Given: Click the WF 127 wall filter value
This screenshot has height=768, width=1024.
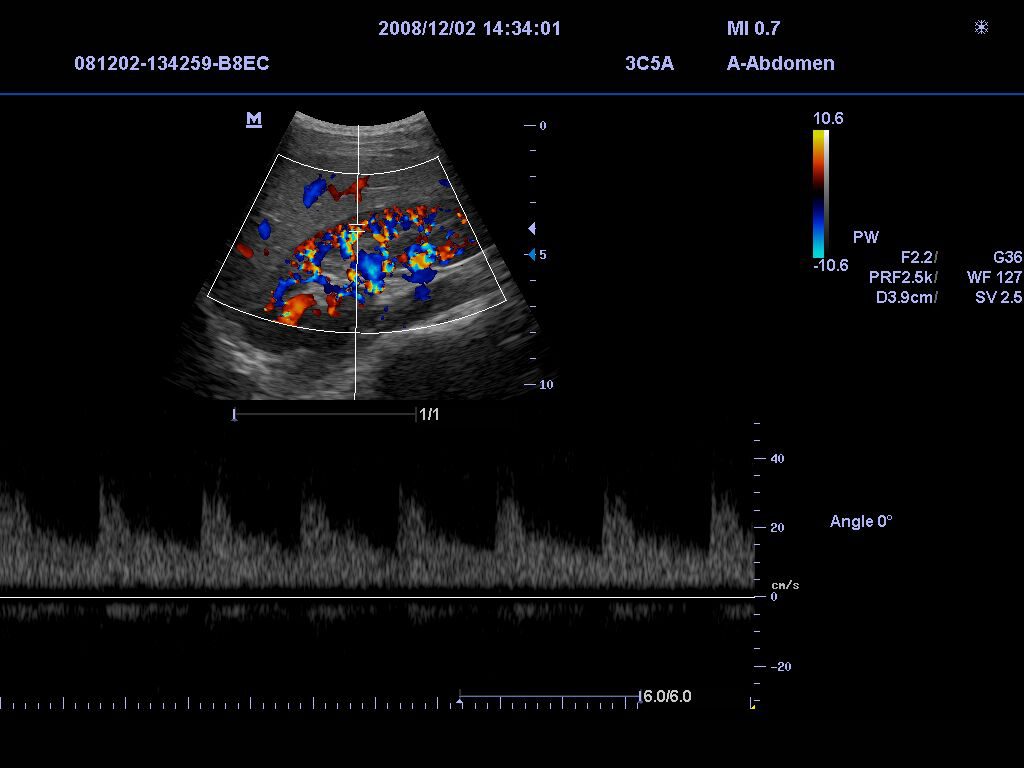Looking at the screenshot, I should coord(994,277).
